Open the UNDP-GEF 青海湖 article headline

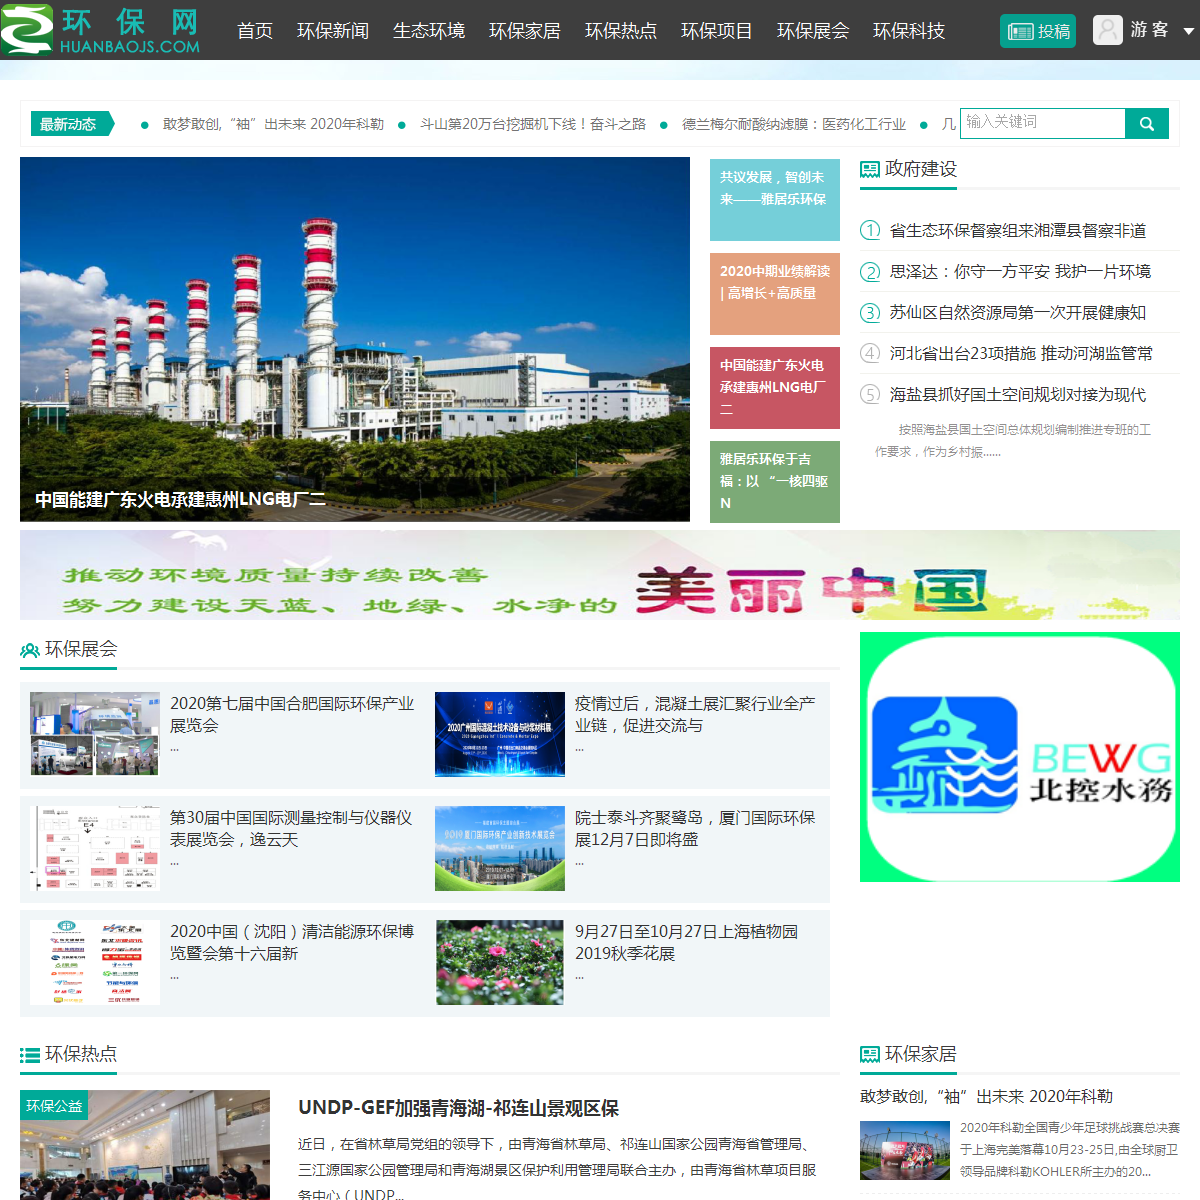tap(458, 1108)
